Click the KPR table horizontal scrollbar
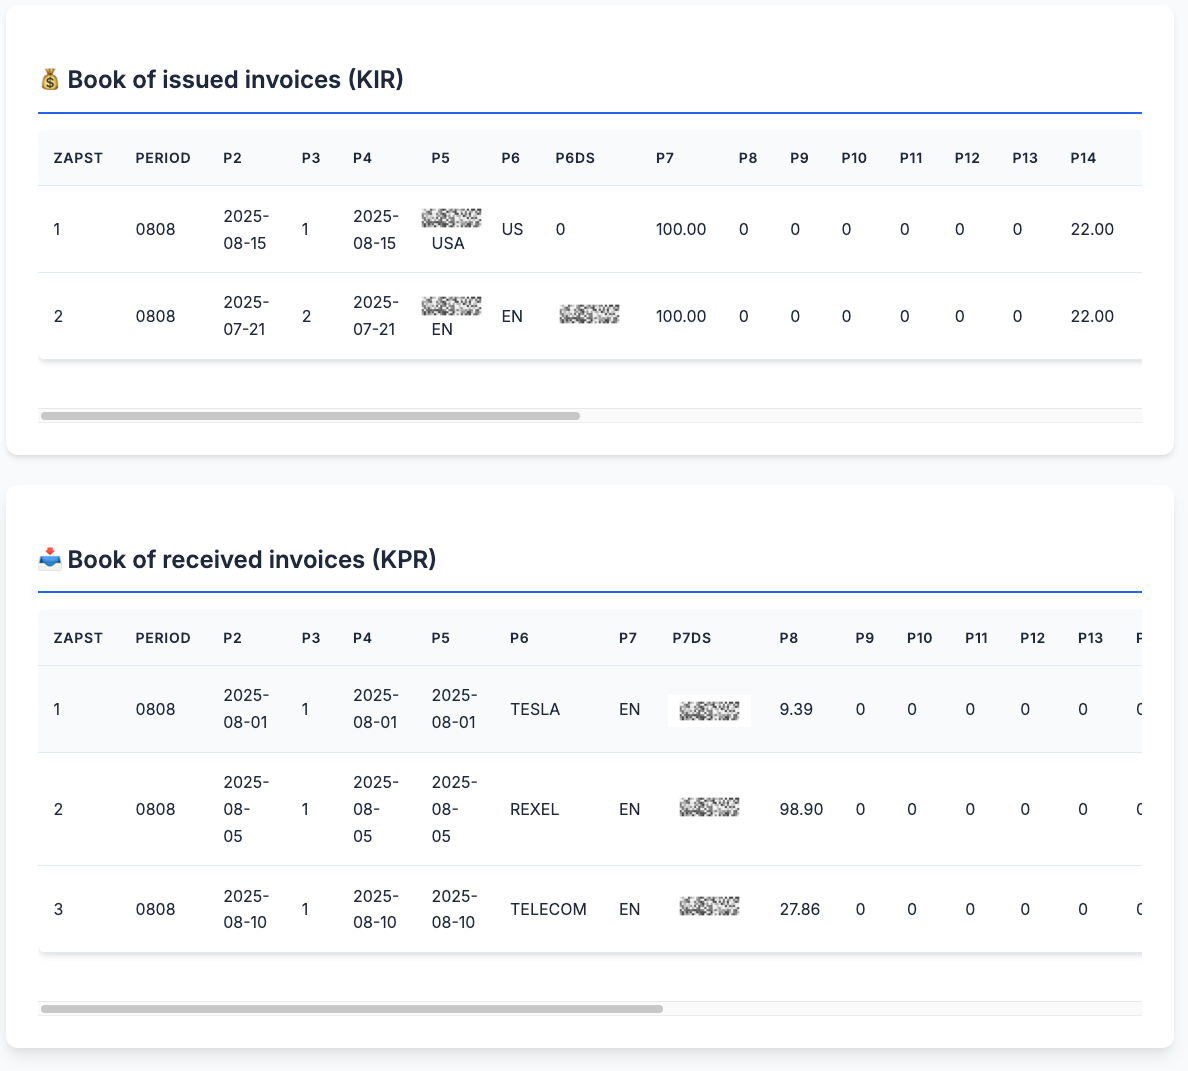The height and width of the screenshot is (1071, 1188). point(350,1009)
